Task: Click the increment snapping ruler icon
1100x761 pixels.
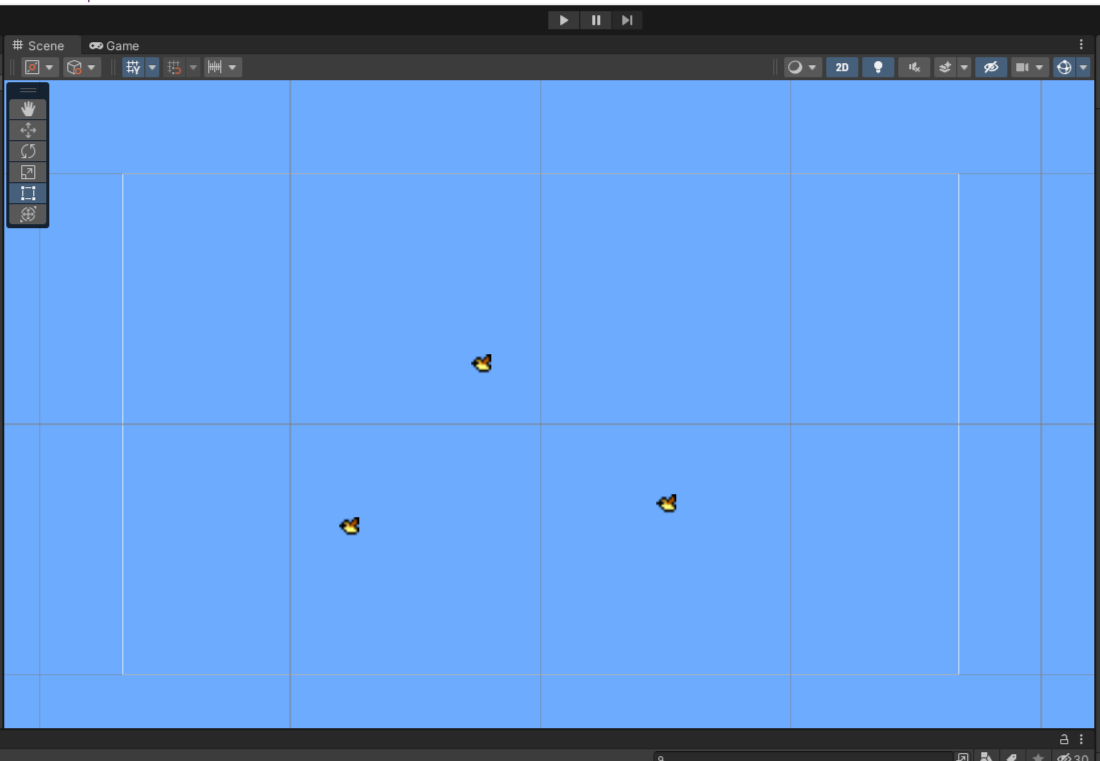Action: 215,67
